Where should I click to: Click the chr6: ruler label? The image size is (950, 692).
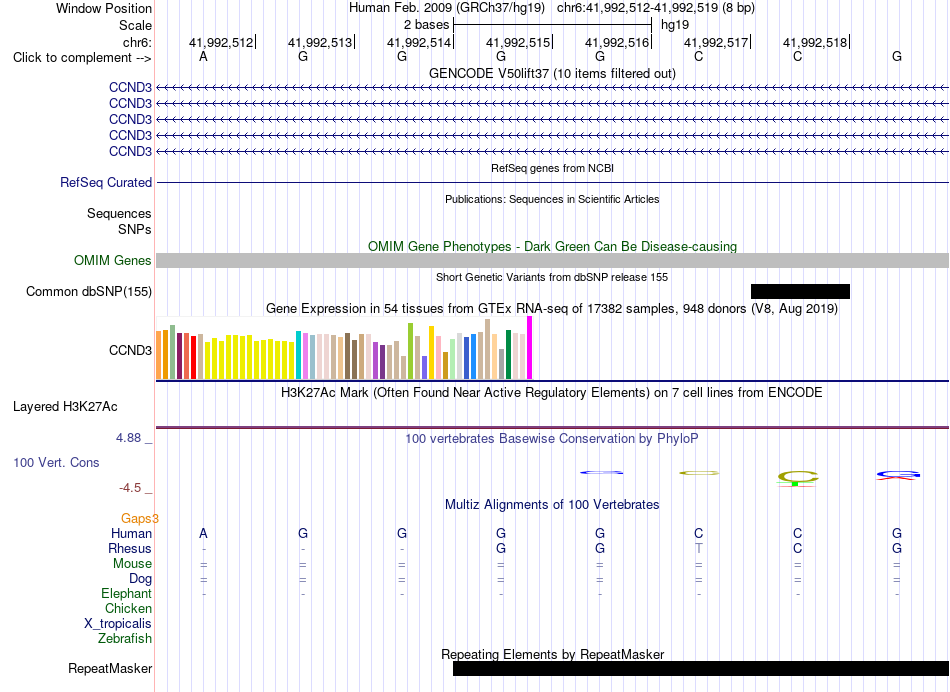pyautogui.click(x=137, y=42)
